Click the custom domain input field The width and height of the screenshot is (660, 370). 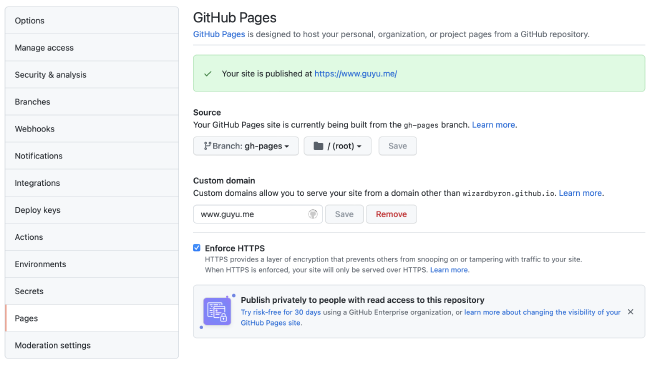click(258, 214)
